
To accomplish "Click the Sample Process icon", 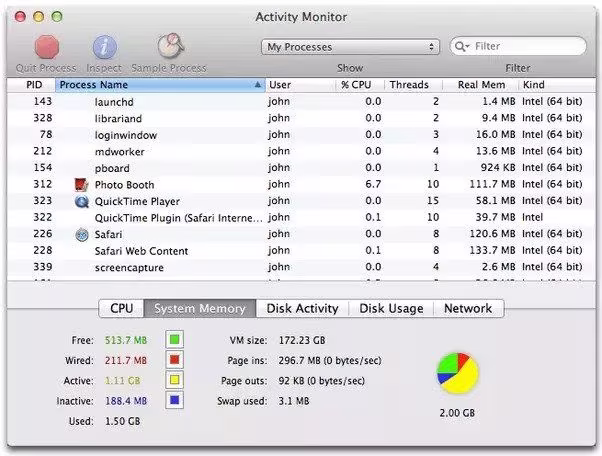I will 170,46.
